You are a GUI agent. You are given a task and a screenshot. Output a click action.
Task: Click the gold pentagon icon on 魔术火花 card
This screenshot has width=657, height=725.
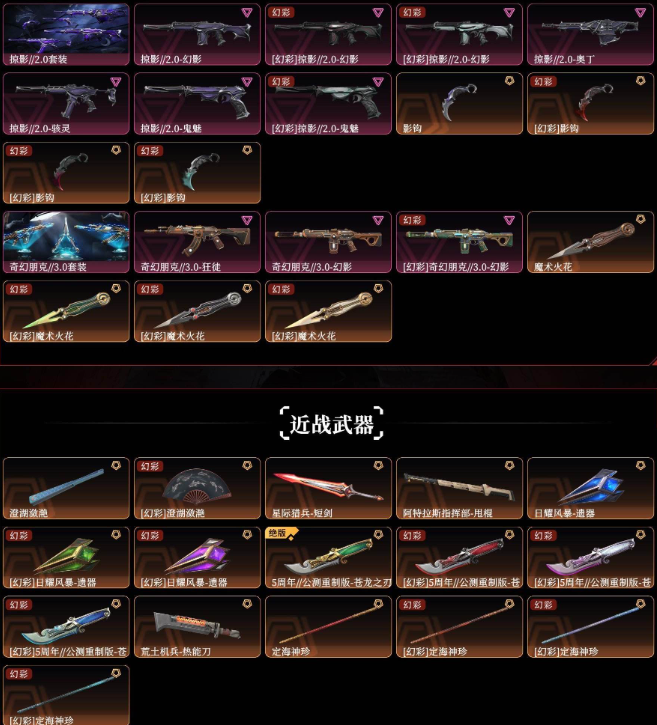pos(640,219)
